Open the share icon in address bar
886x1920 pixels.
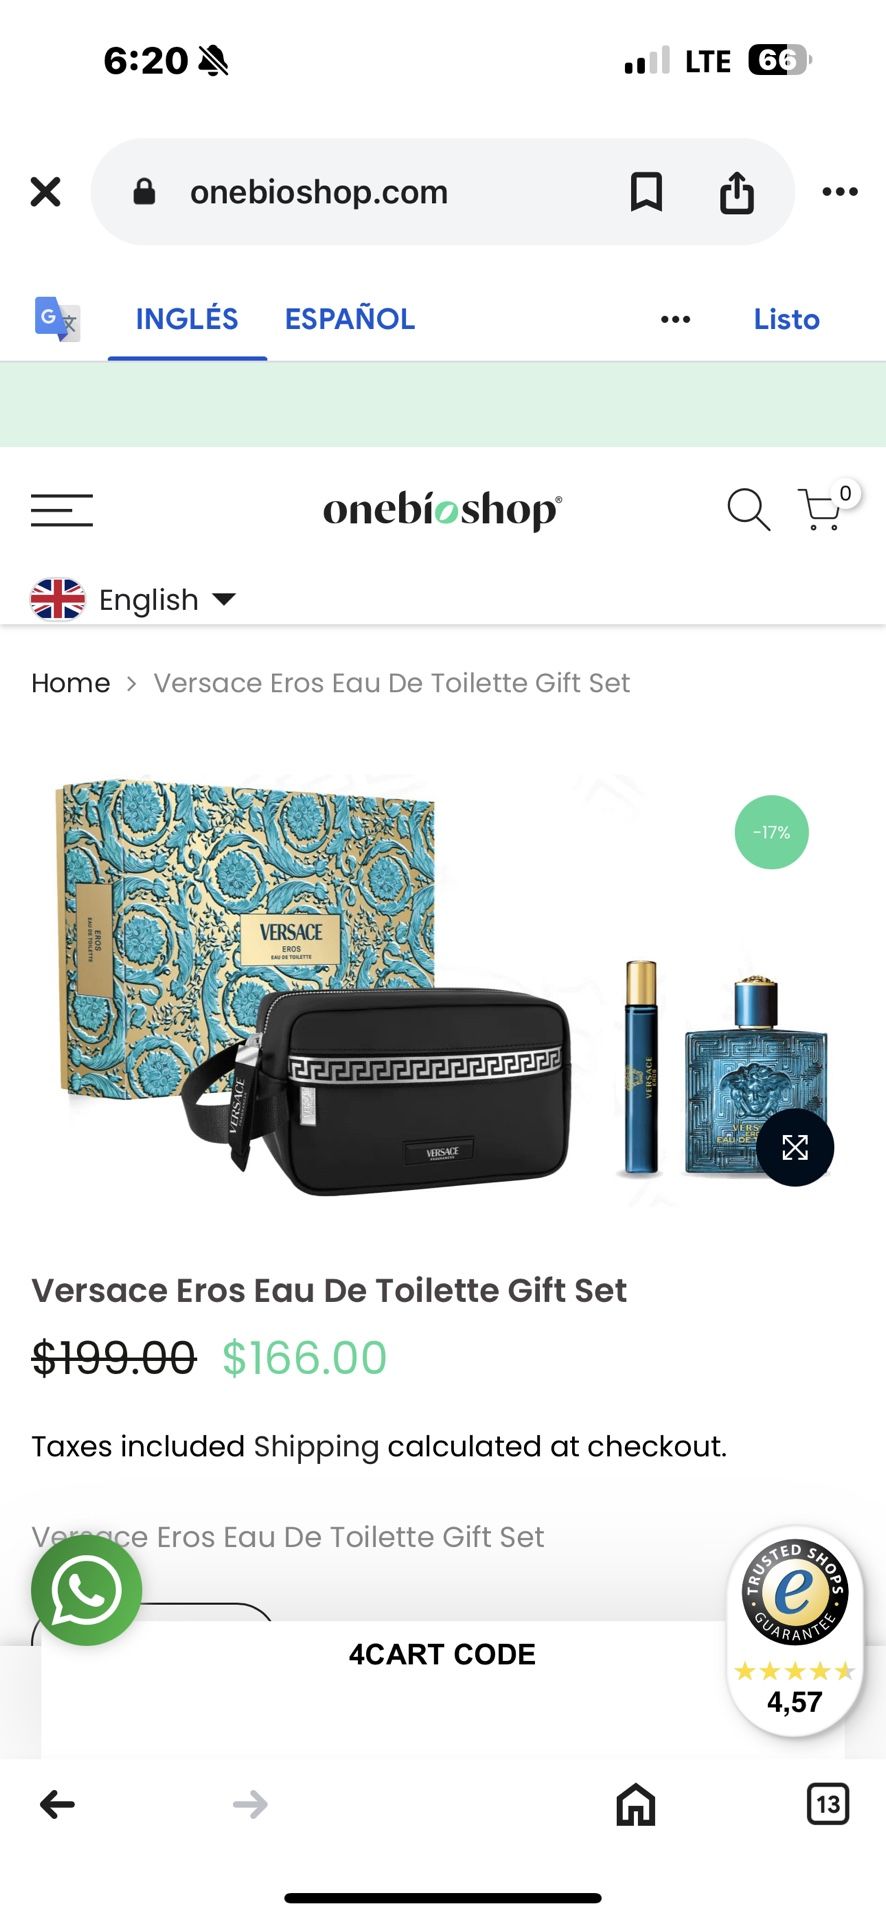click(x=737, y=192)
